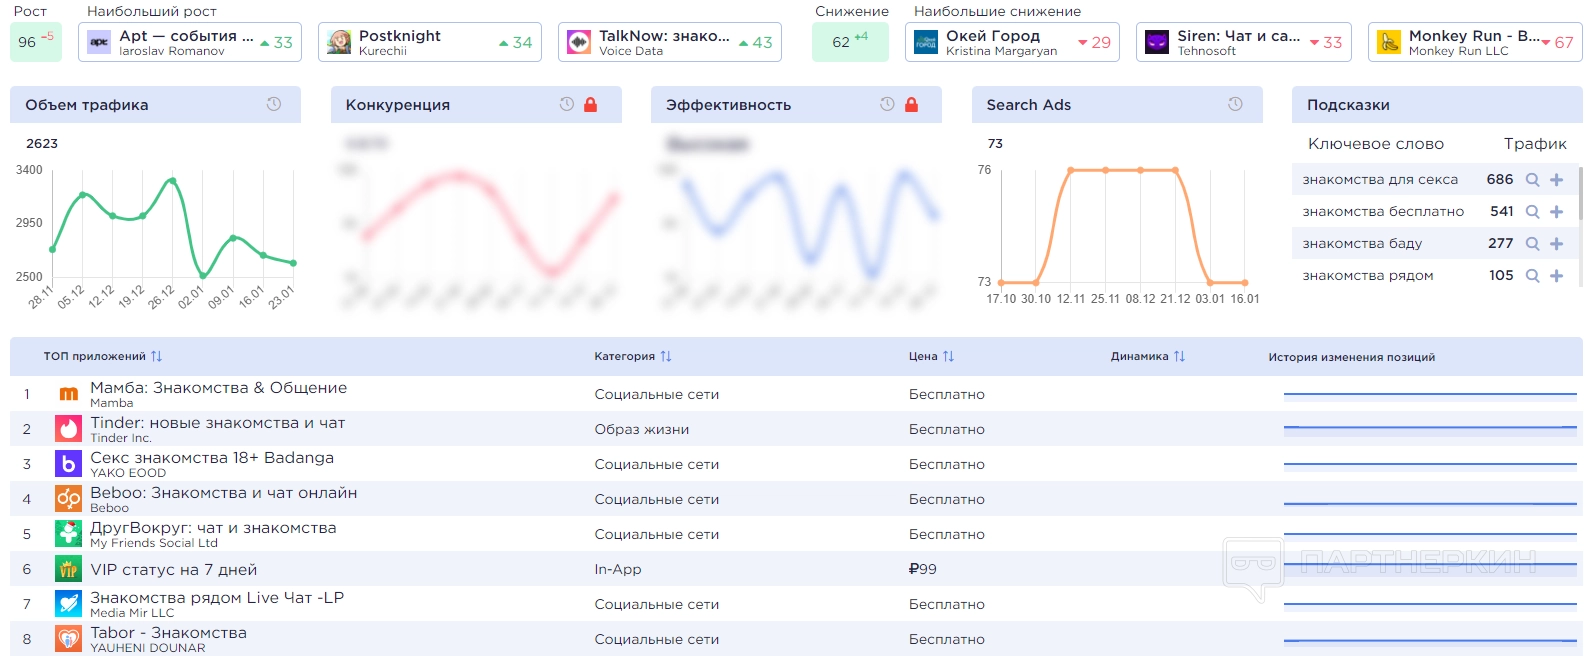Click the decline count badge 62
Viewport: 1588px width, 656px height.
tap(850, 42)
